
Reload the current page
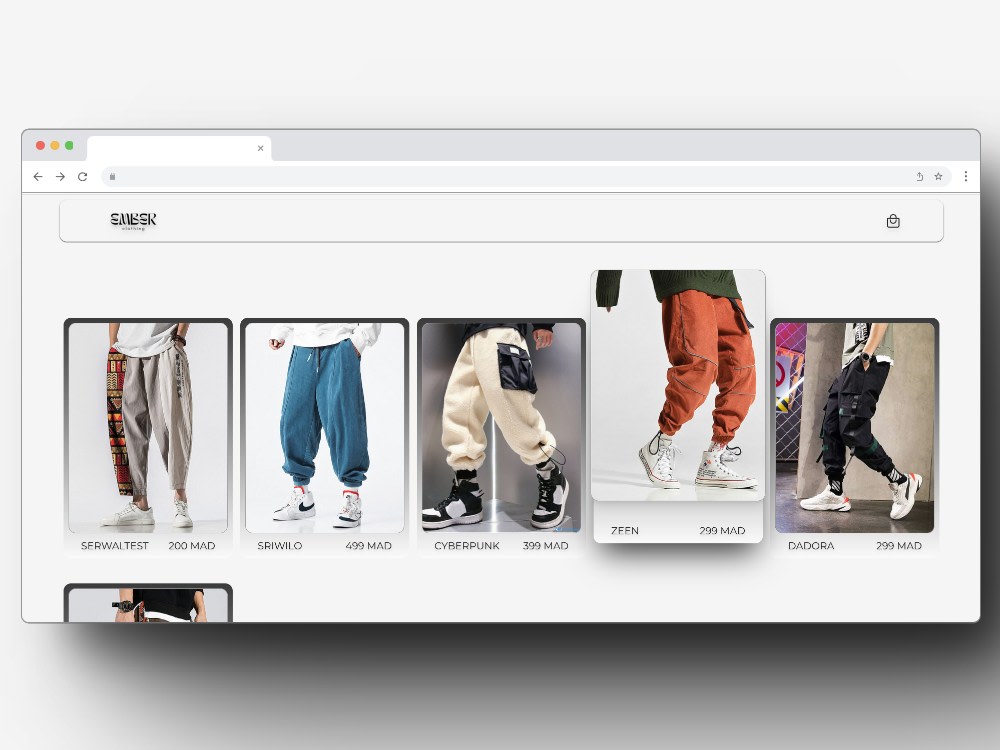click(x=83, y=176)
